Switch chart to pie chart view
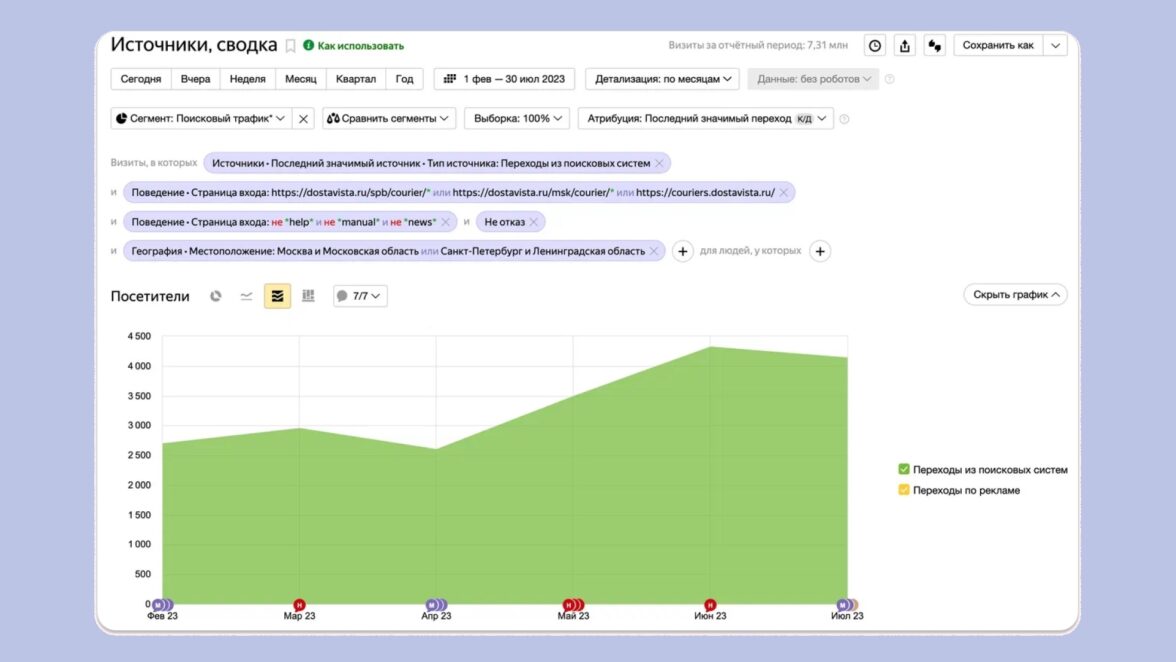The height and width of the screenshot is (662, 1176). (x=215, y=296)
